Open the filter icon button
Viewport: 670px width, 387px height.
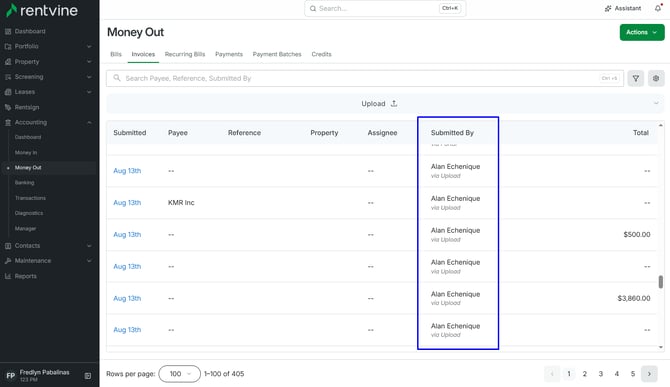click(635, 78)
